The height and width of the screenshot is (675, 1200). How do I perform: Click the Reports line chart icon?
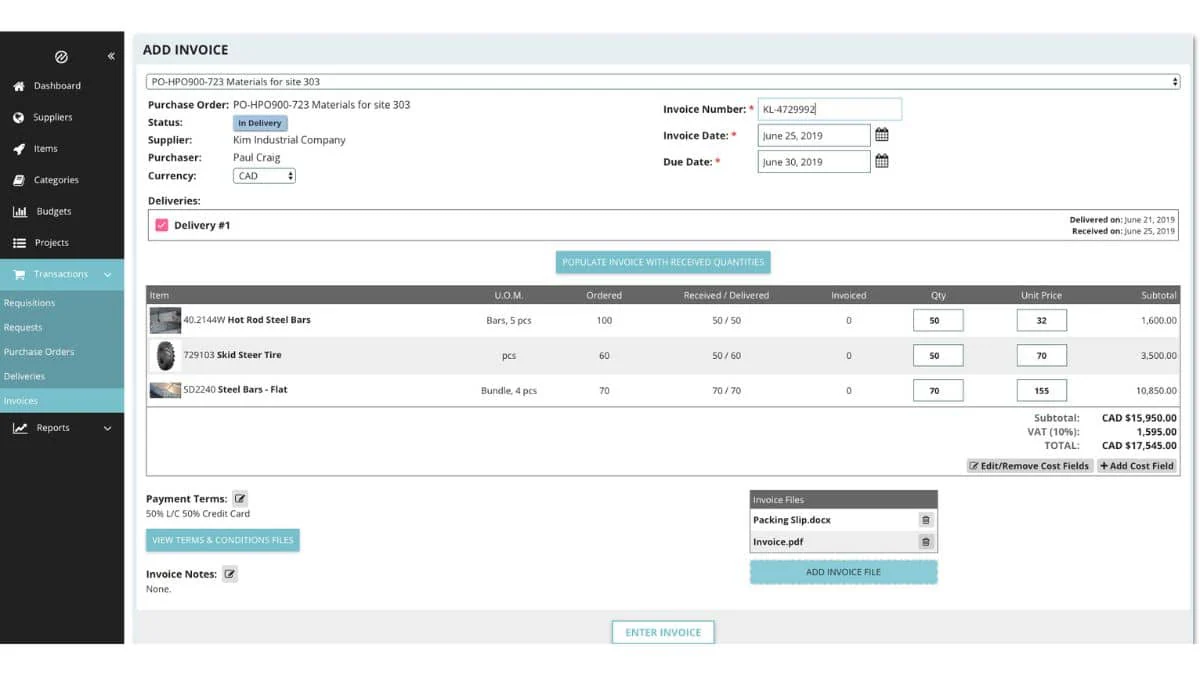click(x=19, y=428)
